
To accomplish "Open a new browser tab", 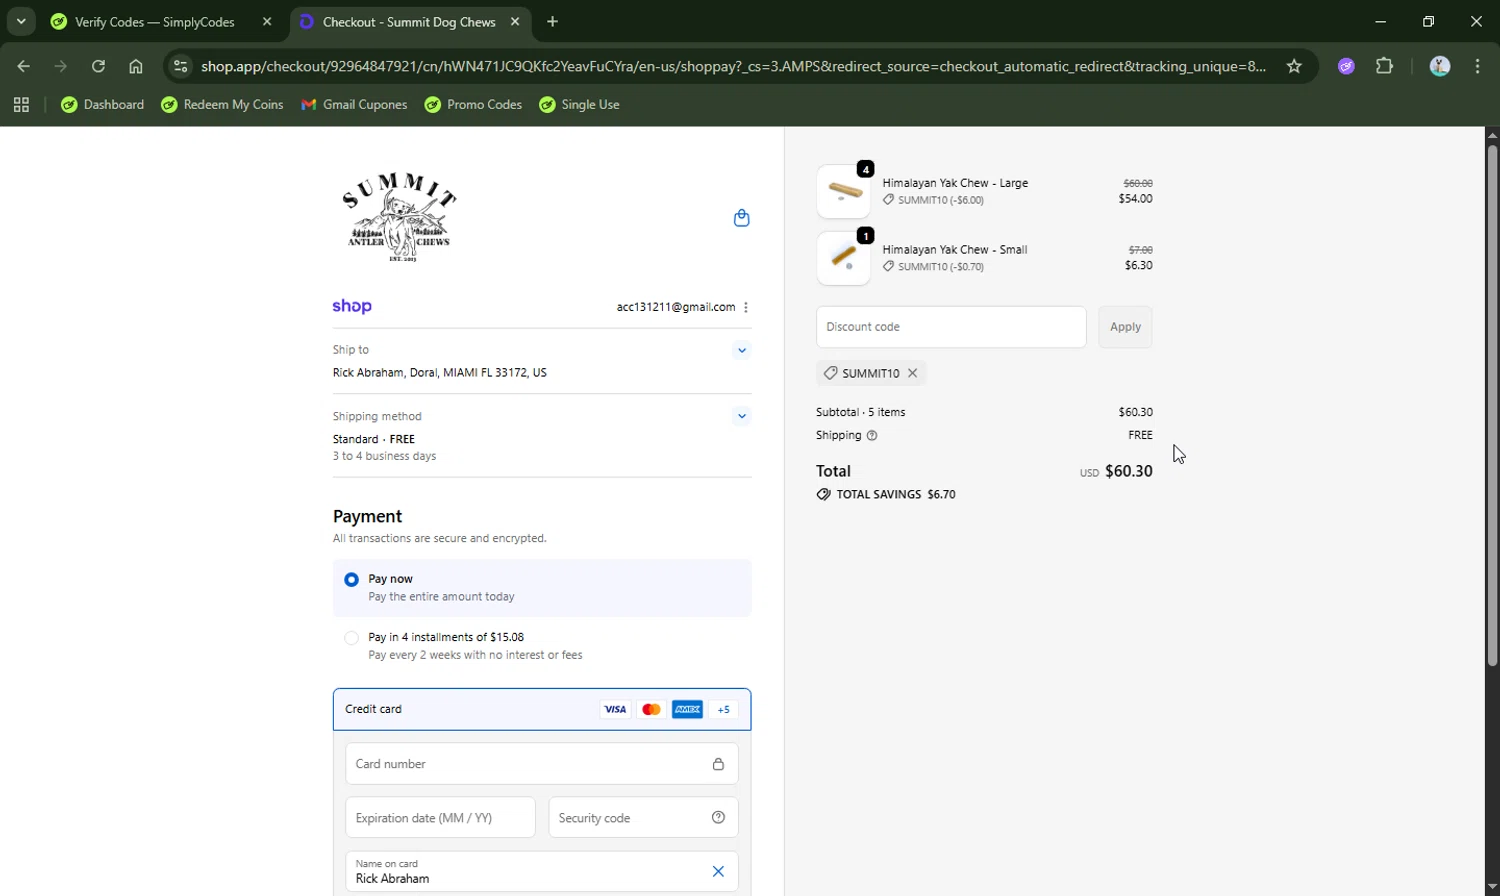I will [x=552, y=21].
